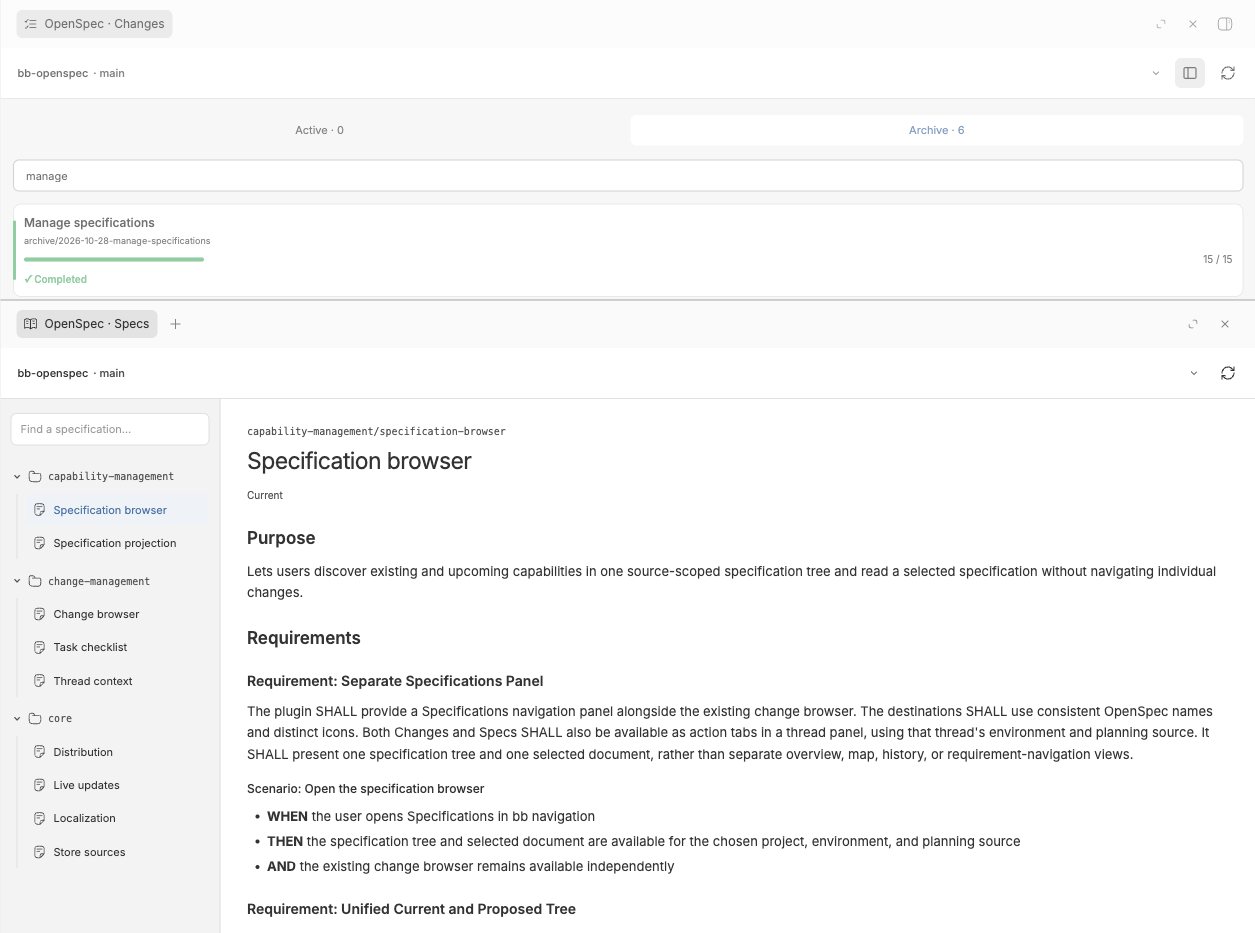Viewport: 1255px width, 933px height.
Task: Click the document icon beside Live updates
Action: click(x=39, y=785)
